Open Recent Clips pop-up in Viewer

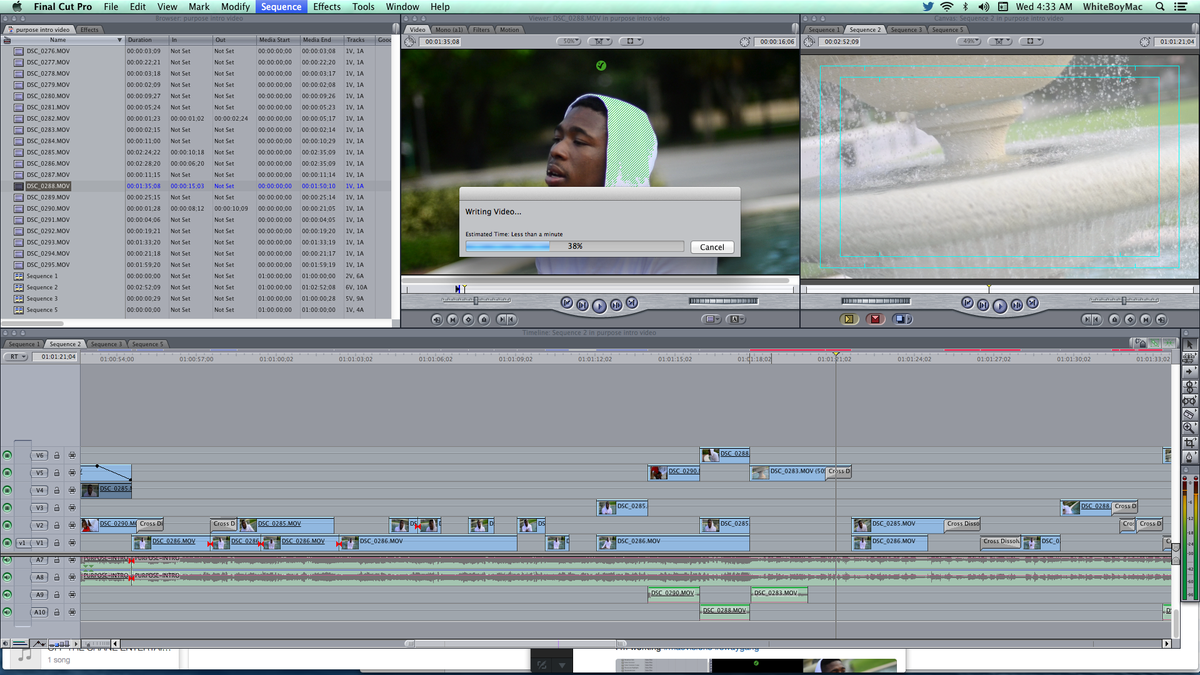click(711, 319)
